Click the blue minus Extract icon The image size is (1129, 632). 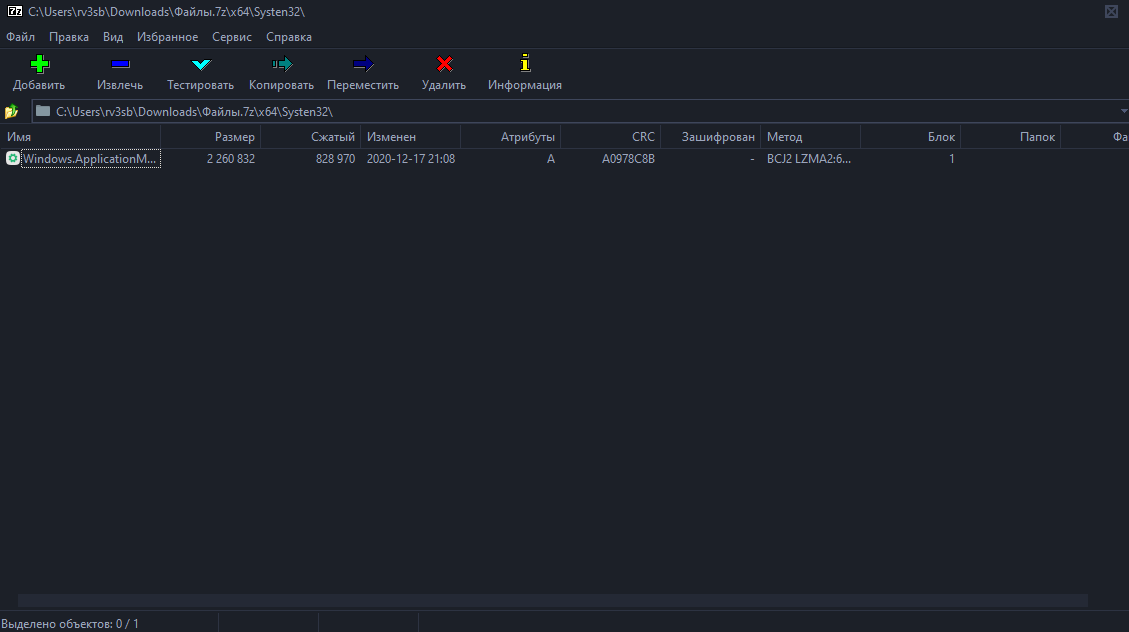click(120, 65)
